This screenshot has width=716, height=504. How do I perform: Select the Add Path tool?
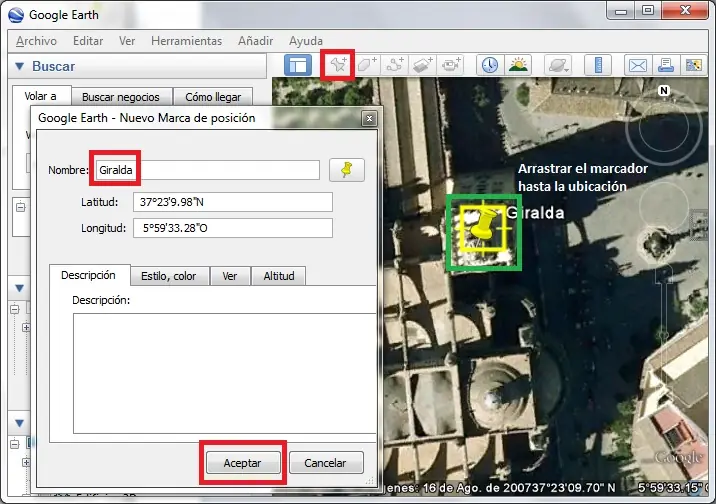395,65
